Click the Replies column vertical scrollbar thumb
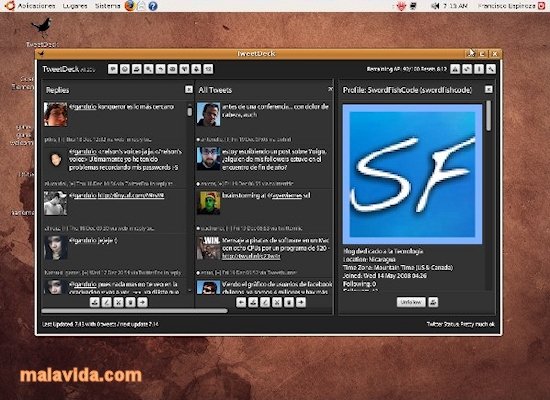Image resolution: width=550 pixels, height=400 pixels. [x=189, y=112]
